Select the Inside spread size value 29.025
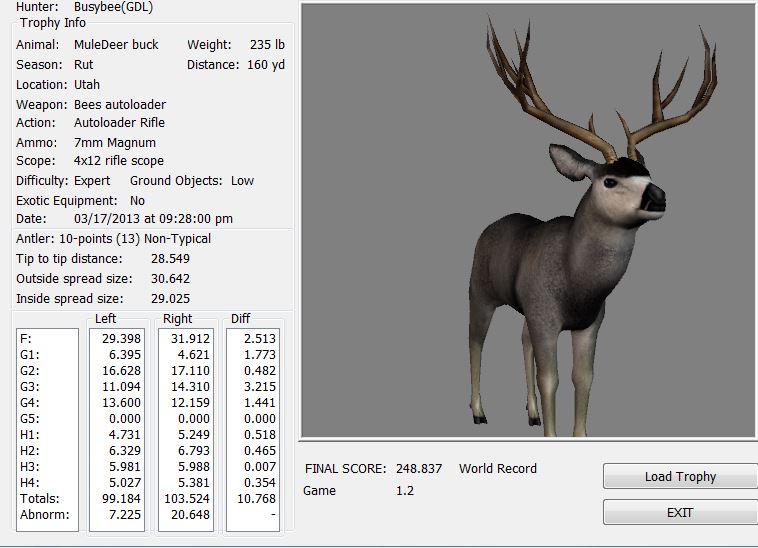The image size is (758, 548). point(169,299)
